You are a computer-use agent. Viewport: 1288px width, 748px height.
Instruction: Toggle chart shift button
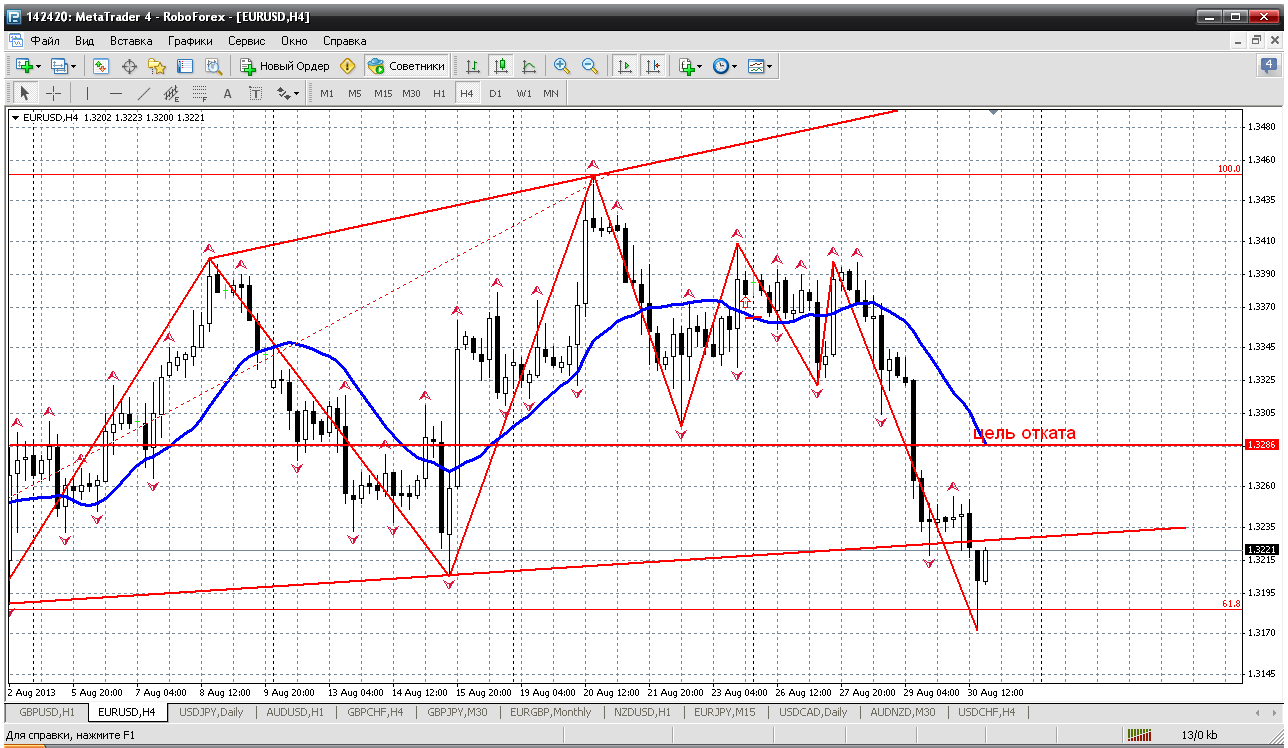653,66
